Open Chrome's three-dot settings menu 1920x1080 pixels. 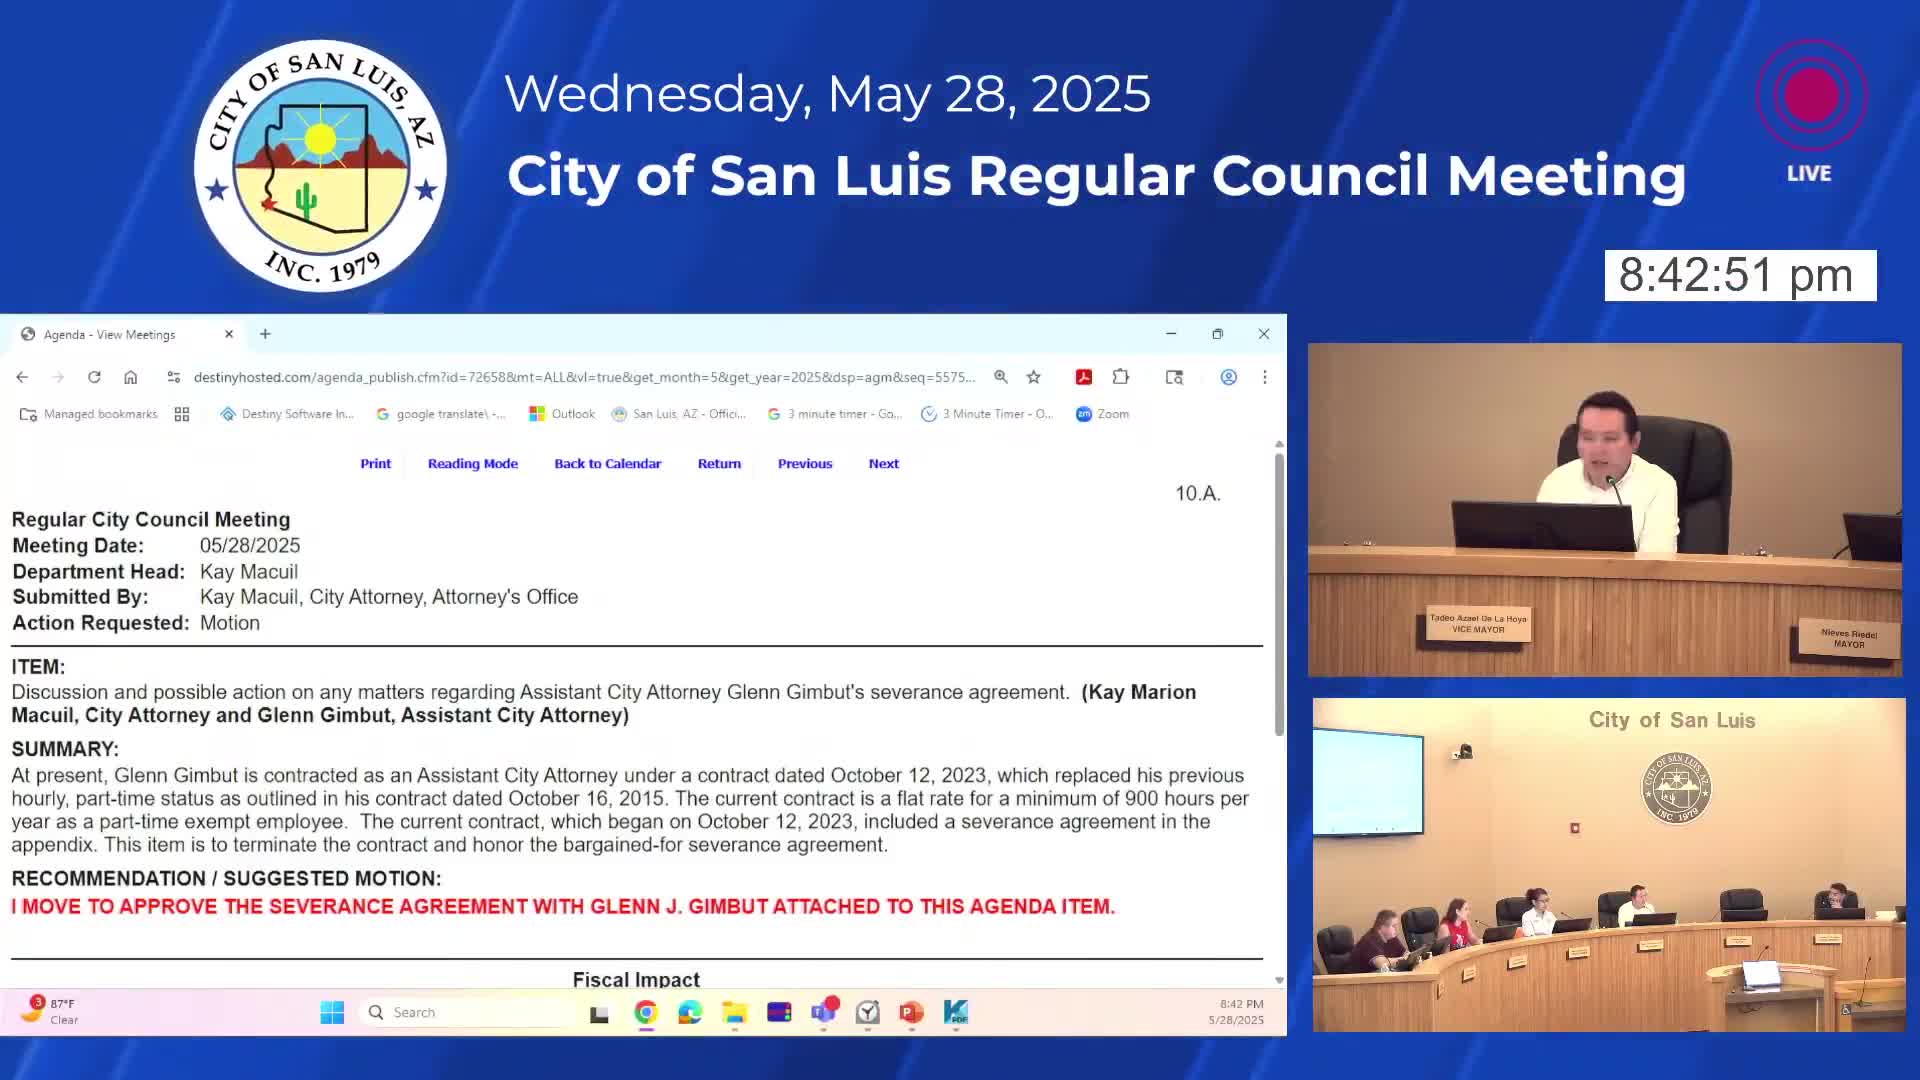1265,377
